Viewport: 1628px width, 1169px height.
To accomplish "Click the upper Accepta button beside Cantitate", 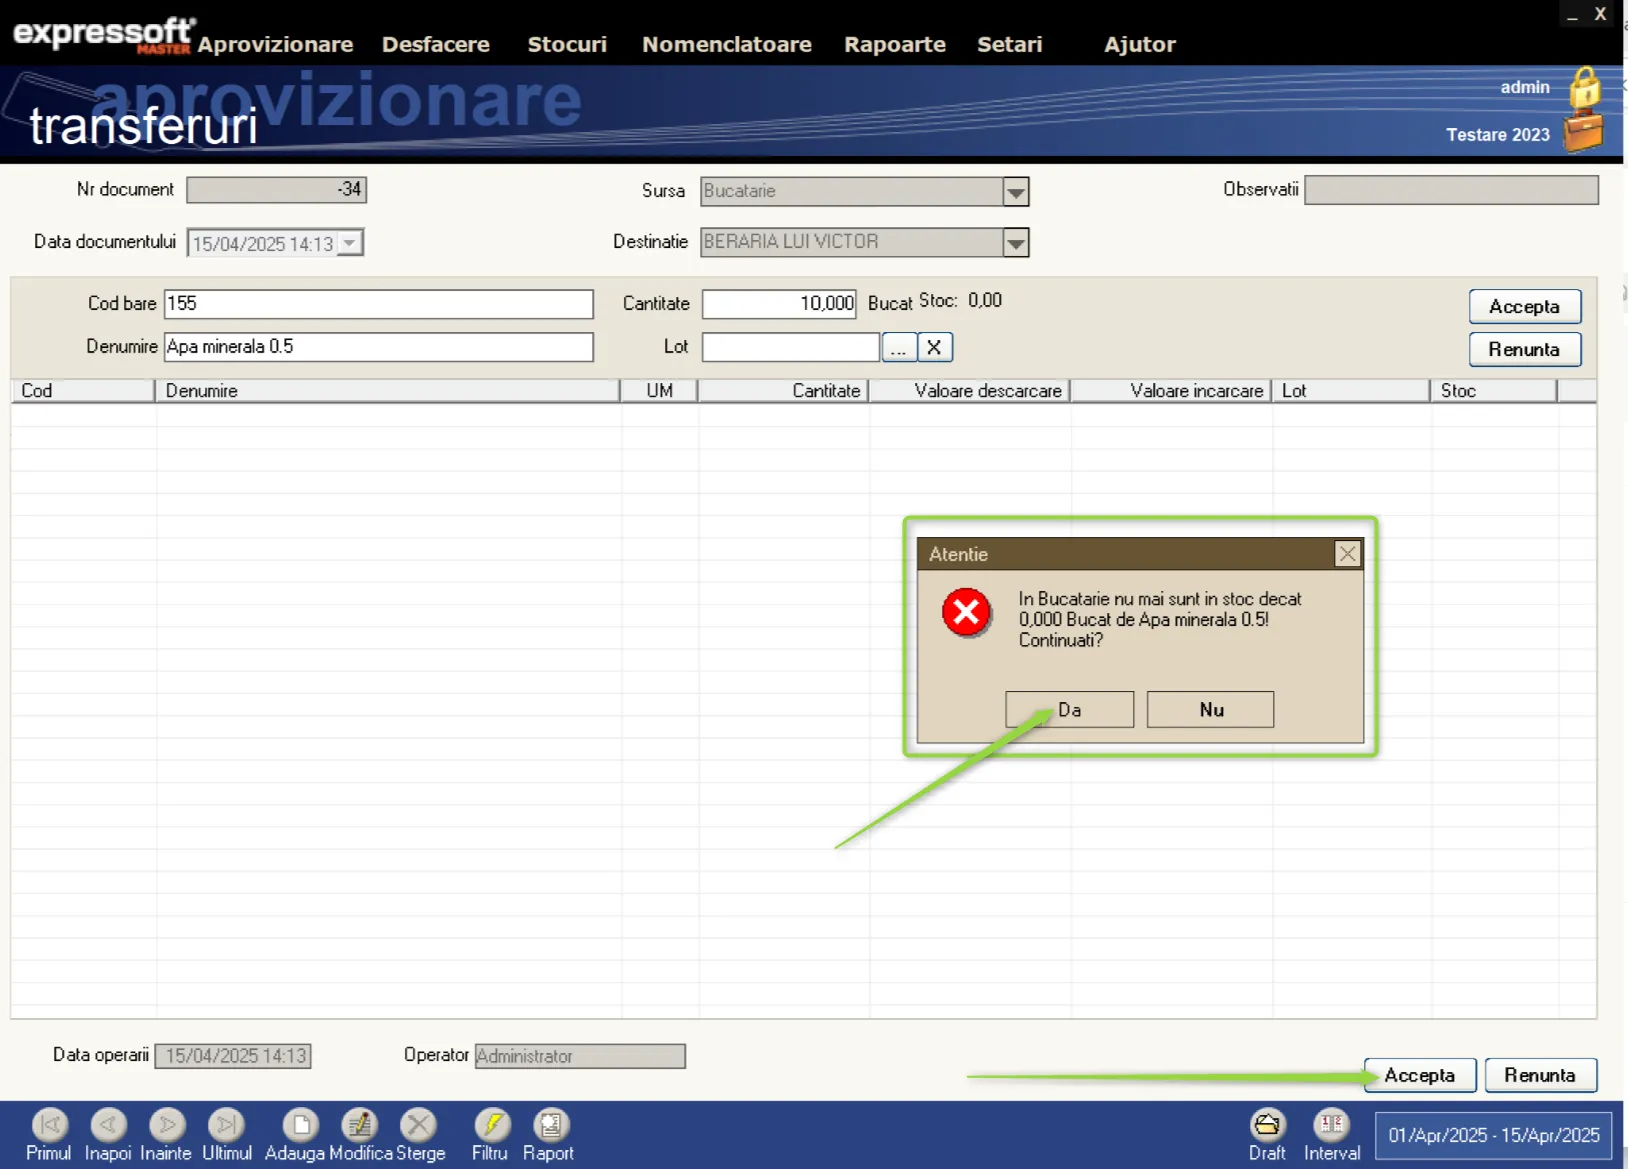I will (1524, 306).
